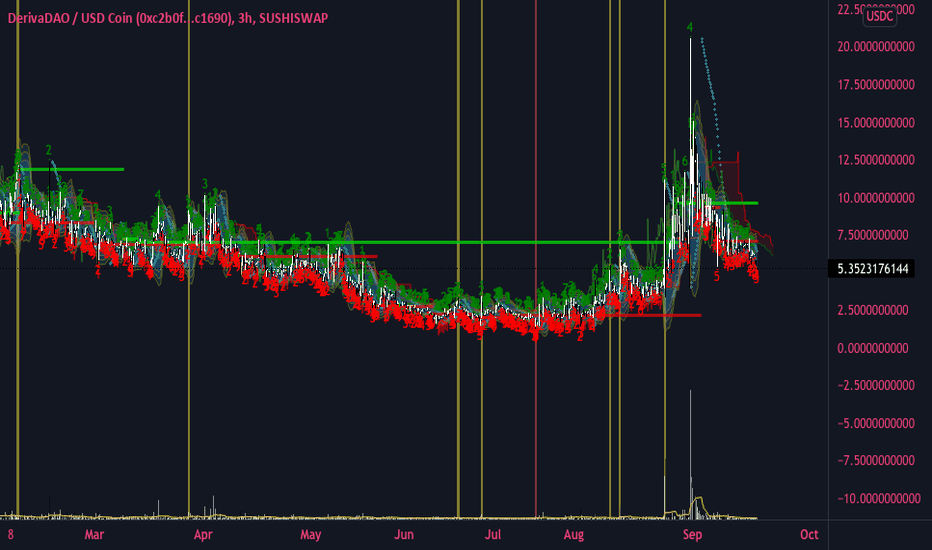The image size is (932, 550).
Task: Click the 8 date label on time axis
Action: (x=11, y=535)
